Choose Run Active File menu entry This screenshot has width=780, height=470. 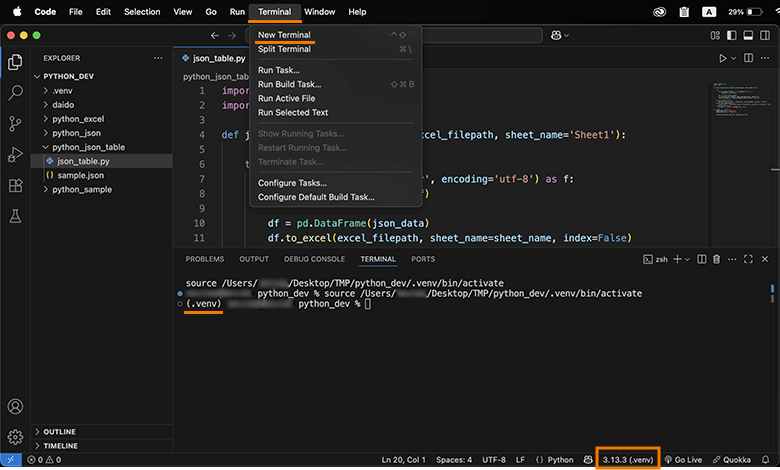point(335,98)
